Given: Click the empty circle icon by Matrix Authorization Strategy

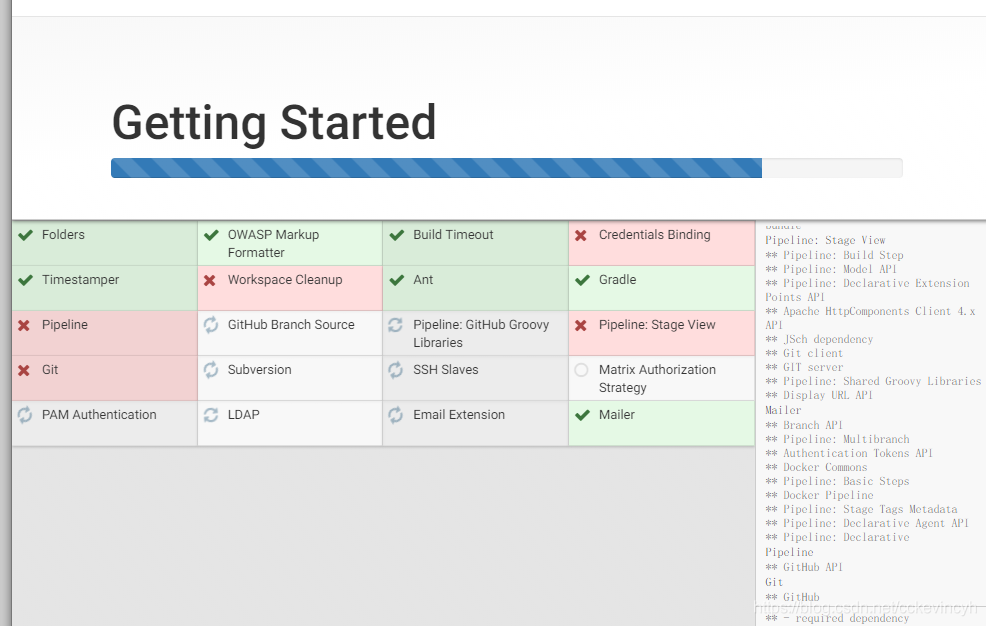Looking at the screenshot, I should point(582,370).
